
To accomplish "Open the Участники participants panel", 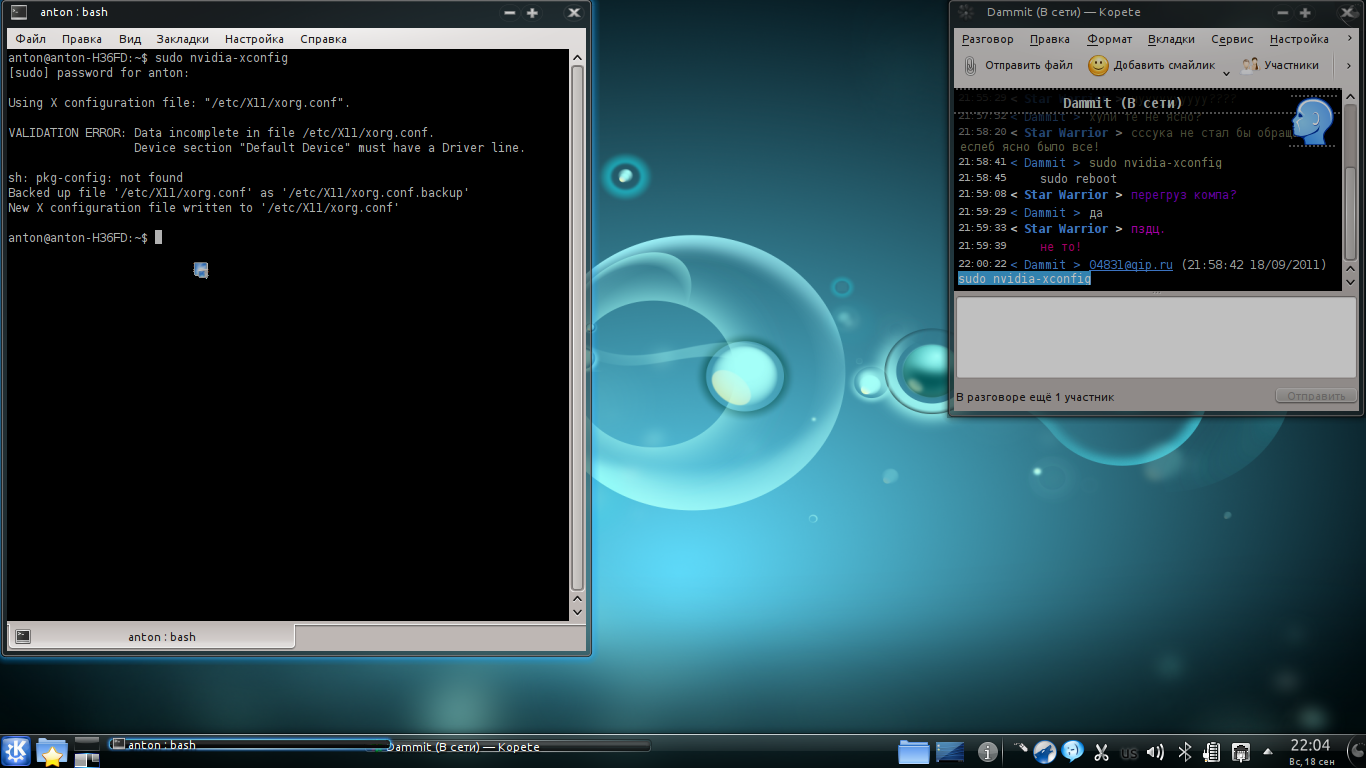I will (x=1280, y=66).
